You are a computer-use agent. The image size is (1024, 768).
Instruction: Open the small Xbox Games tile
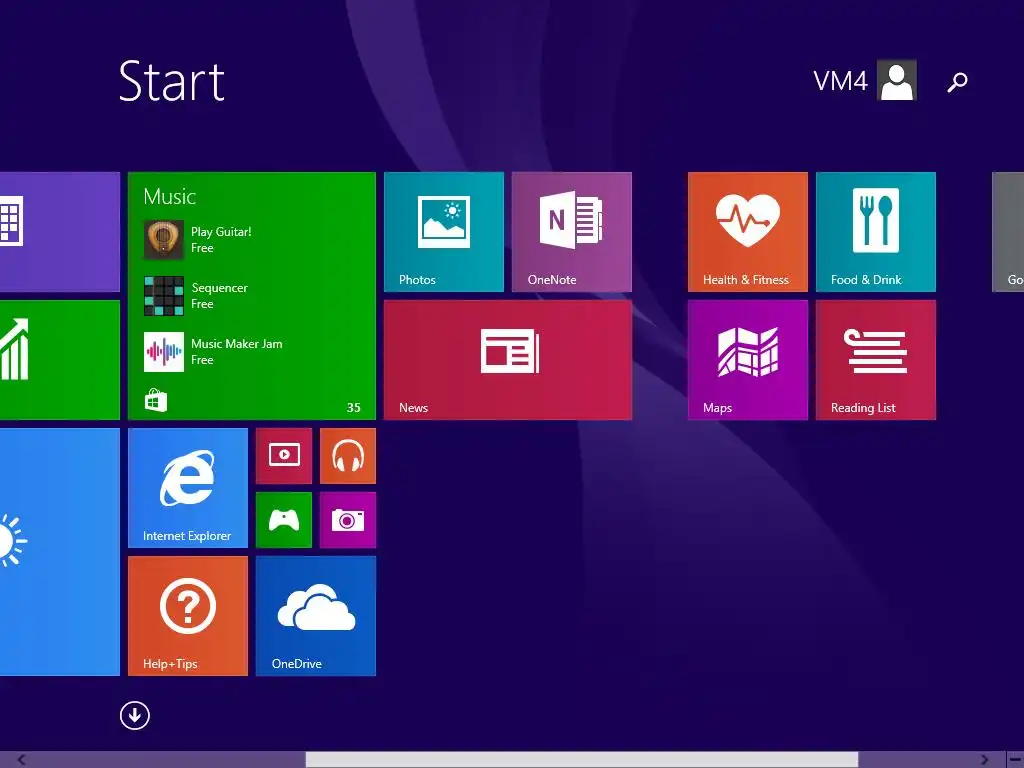[284, 520]
